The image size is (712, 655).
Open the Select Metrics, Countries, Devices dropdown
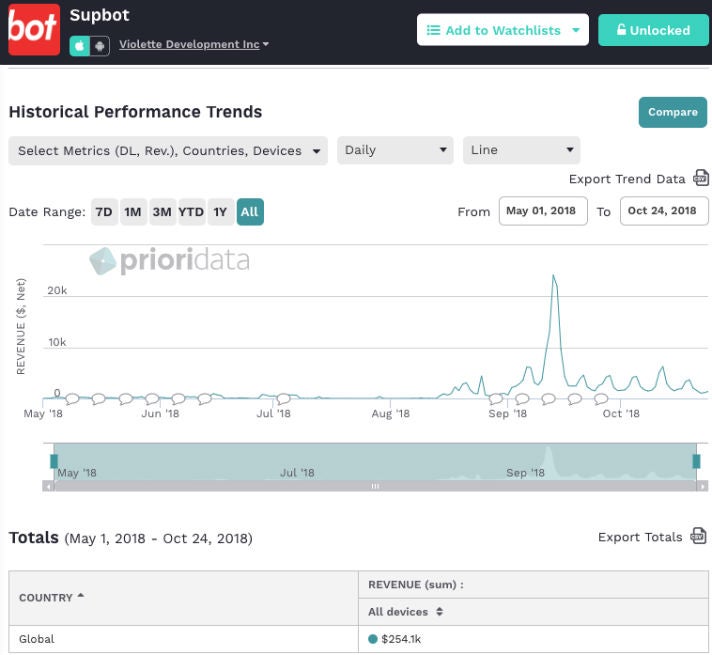tap(168, 151)
